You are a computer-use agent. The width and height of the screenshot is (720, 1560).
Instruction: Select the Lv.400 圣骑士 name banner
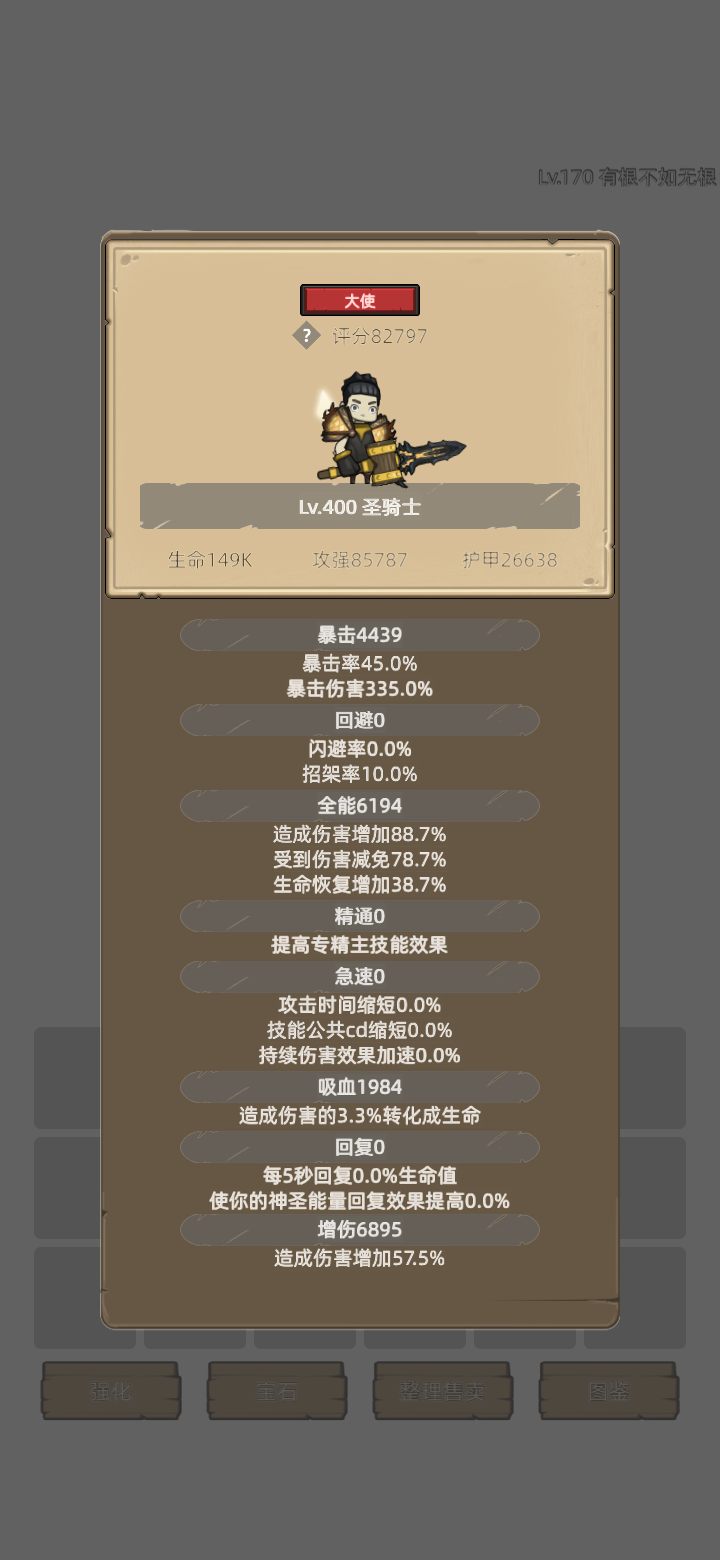360,507
